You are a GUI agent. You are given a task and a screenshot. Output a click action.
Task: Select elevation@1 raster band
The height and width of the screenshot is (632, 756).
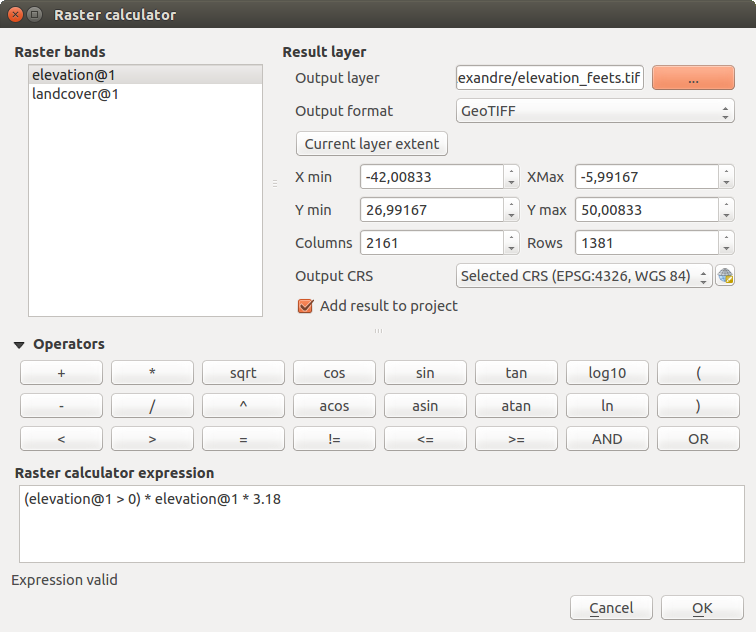[146, 75]
